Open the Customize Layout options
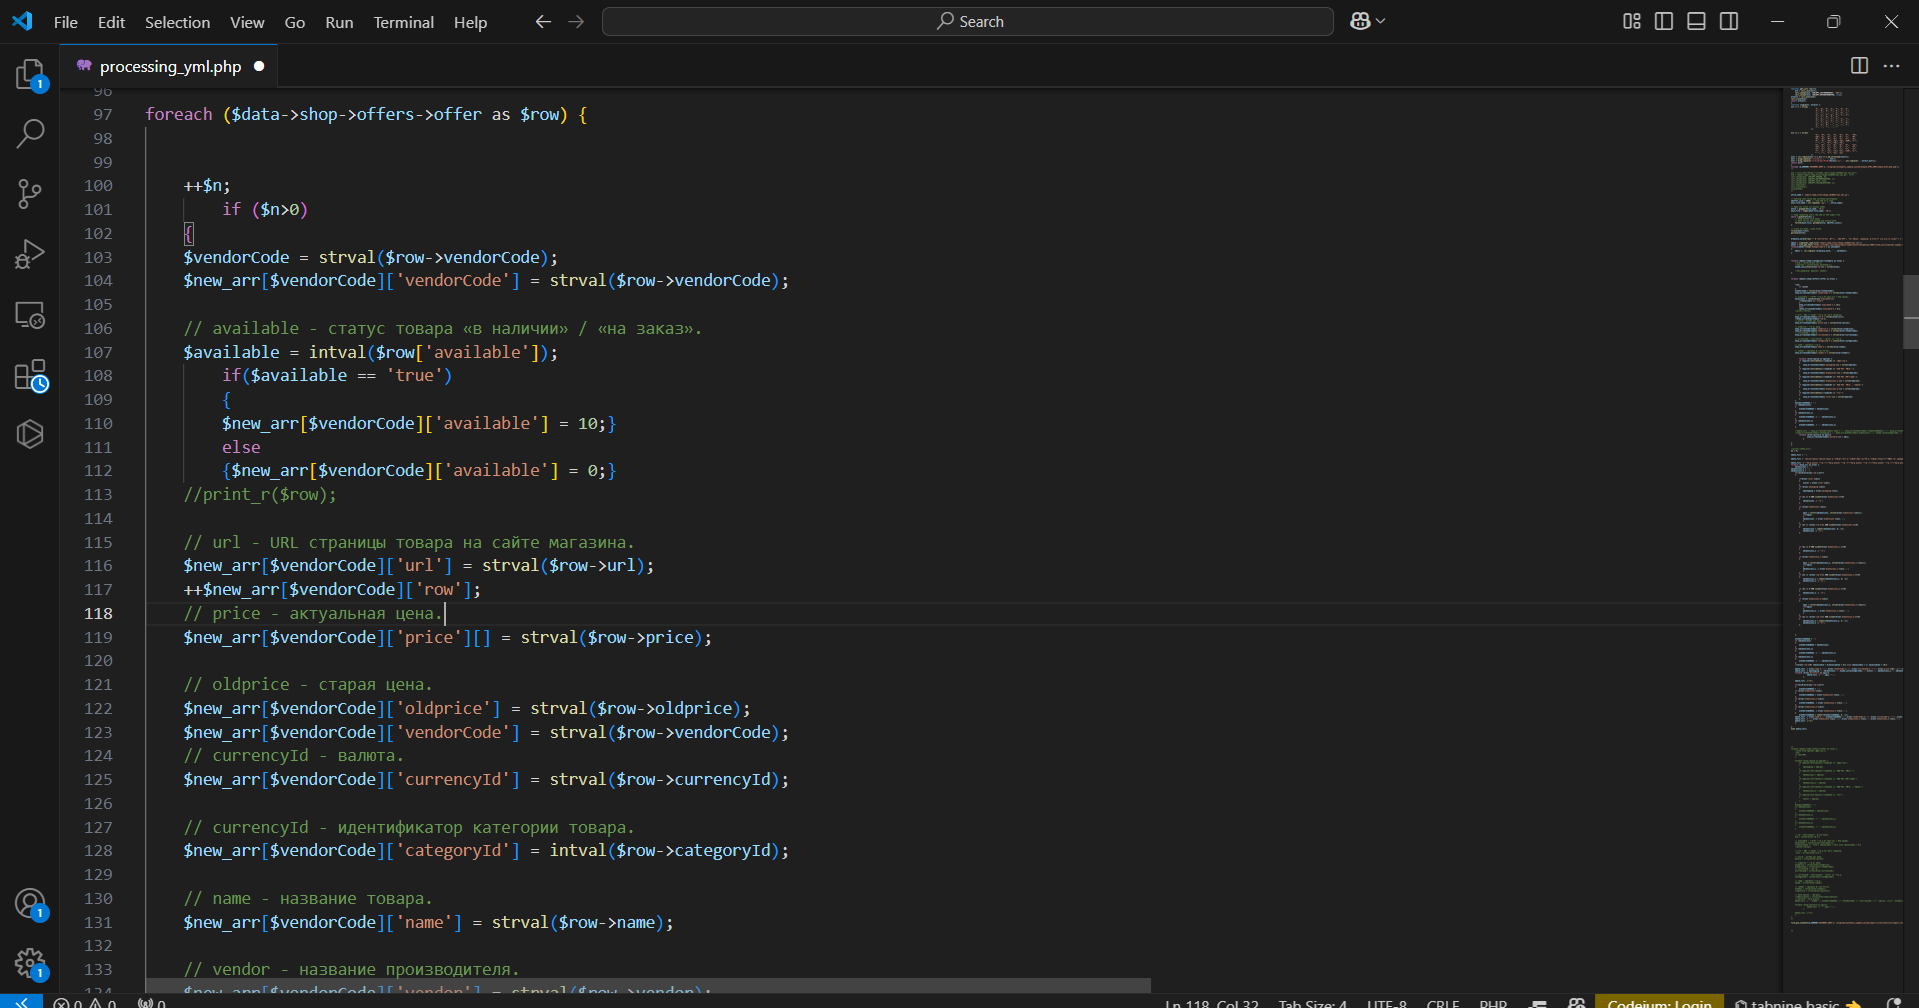Screen dimensions: 1919x1008 [x=1631, y=21]
